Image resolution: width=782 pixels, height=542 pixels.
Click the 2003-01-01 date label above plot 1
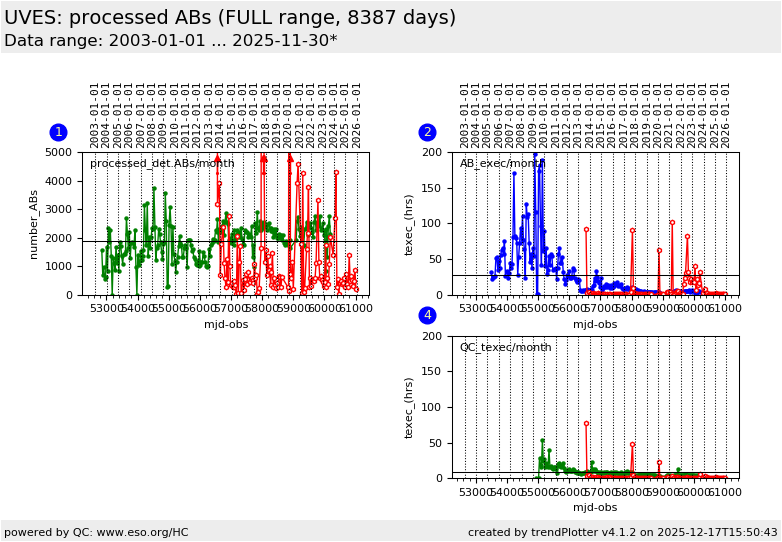95,115
